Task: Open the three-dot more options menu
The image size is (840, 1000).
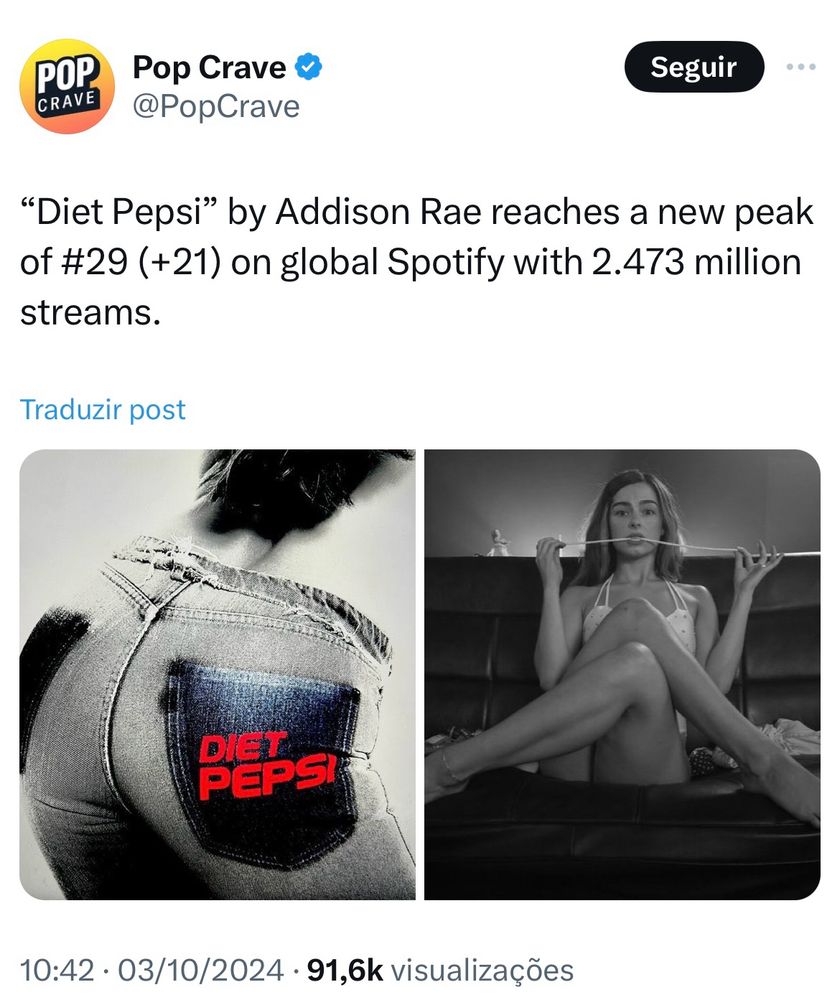Action: [801, 66]
